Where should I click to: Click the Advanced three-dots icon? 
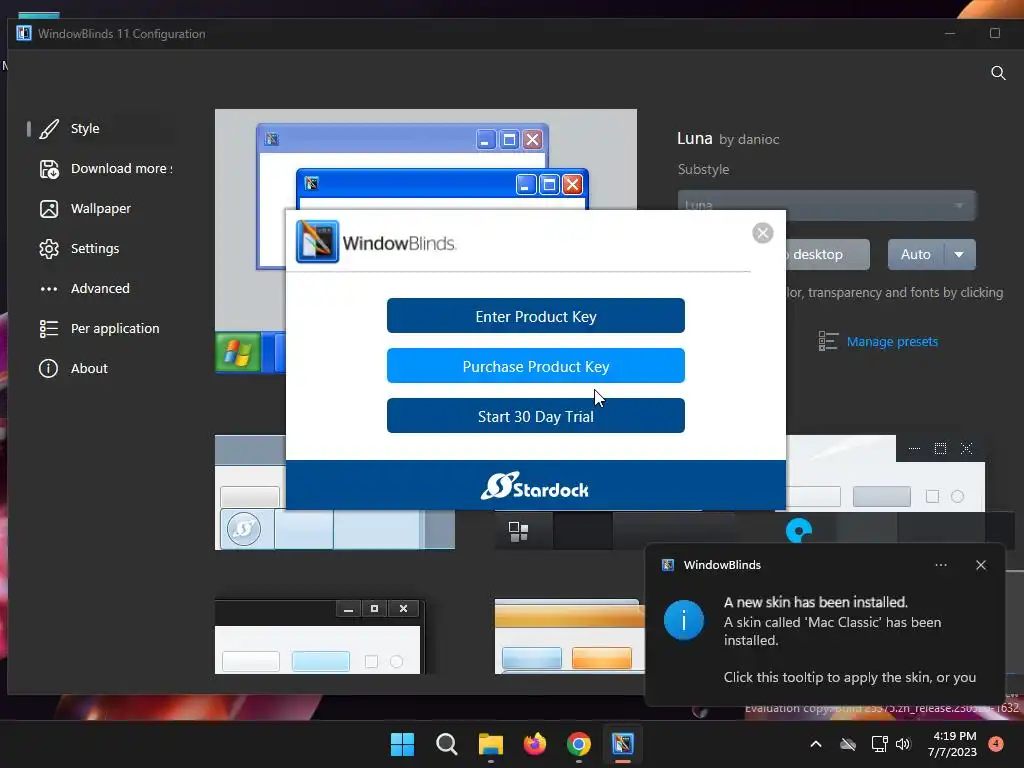(x=49, y=289)
